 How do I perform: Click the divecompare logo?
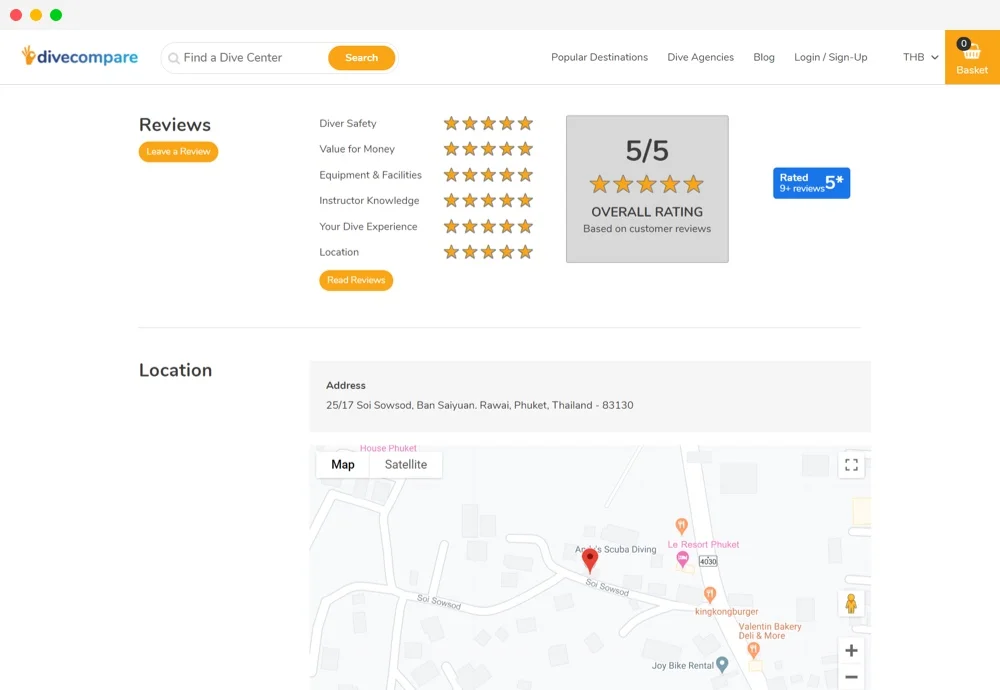click(79, 57)
